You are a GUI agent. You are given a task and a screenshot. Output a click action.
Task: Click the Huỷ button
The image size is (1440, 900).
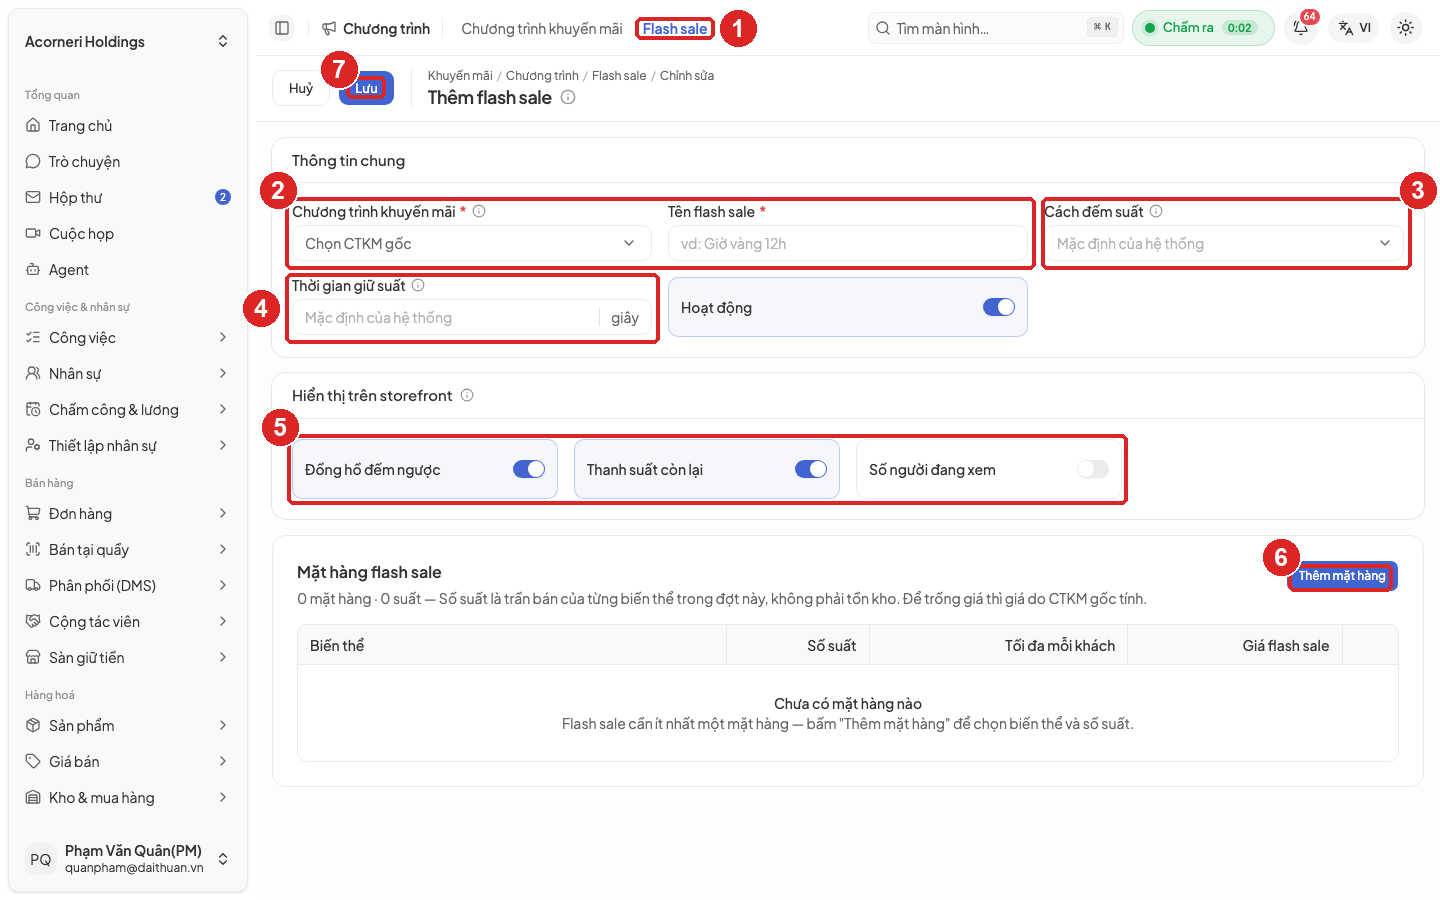(x=301, y=88)
